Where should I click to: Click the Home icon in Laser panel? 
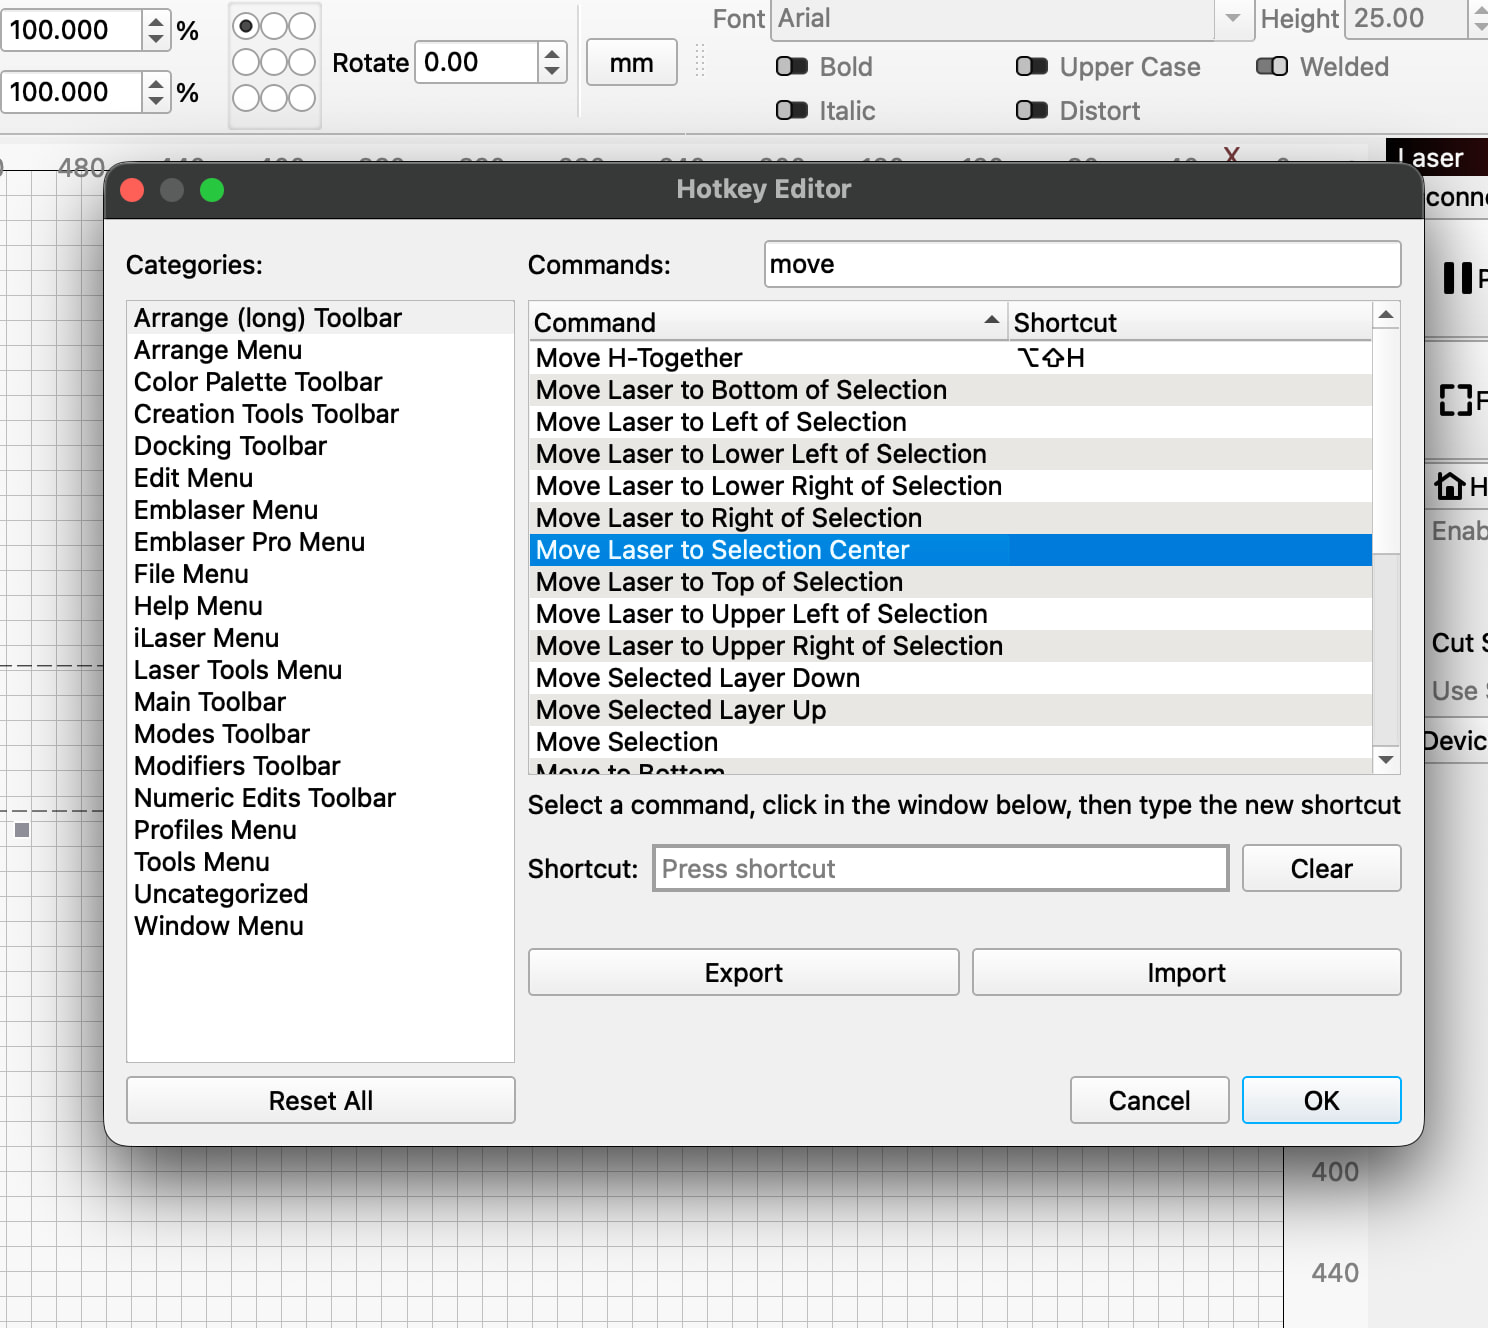coord(1449,486)
